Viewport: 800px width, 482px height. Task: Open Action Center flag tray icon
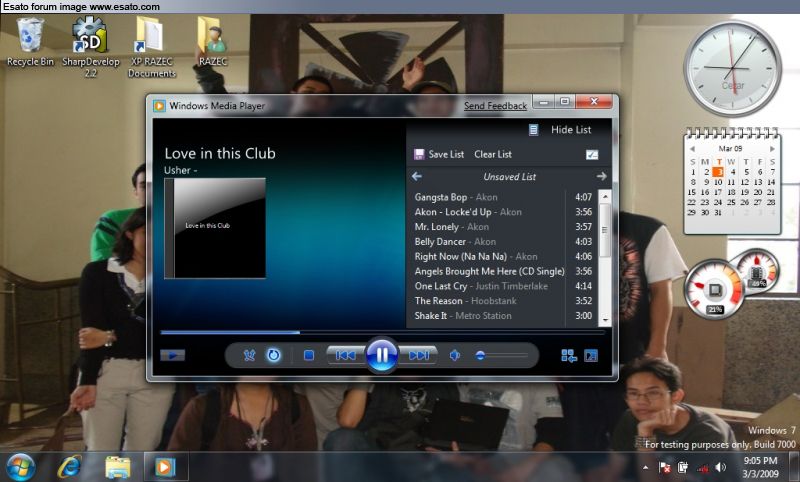point(665,467)
